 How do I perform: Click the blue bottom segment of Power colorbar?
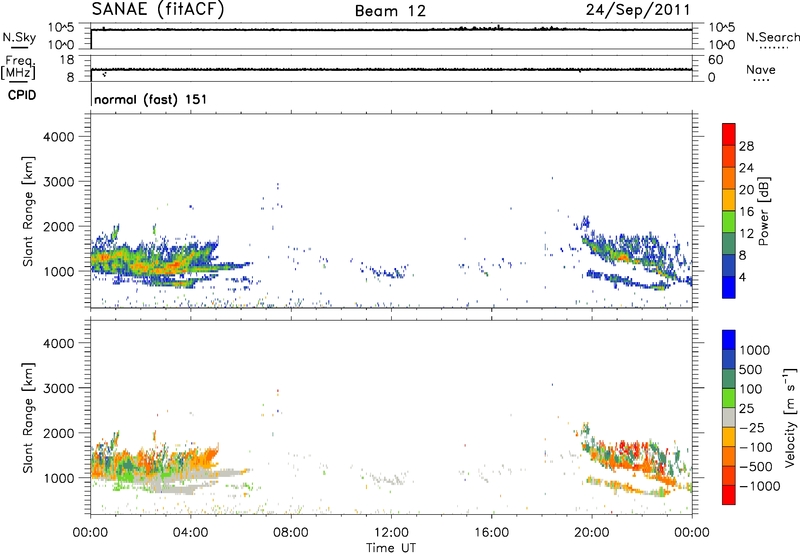click(x=729, y=287)
